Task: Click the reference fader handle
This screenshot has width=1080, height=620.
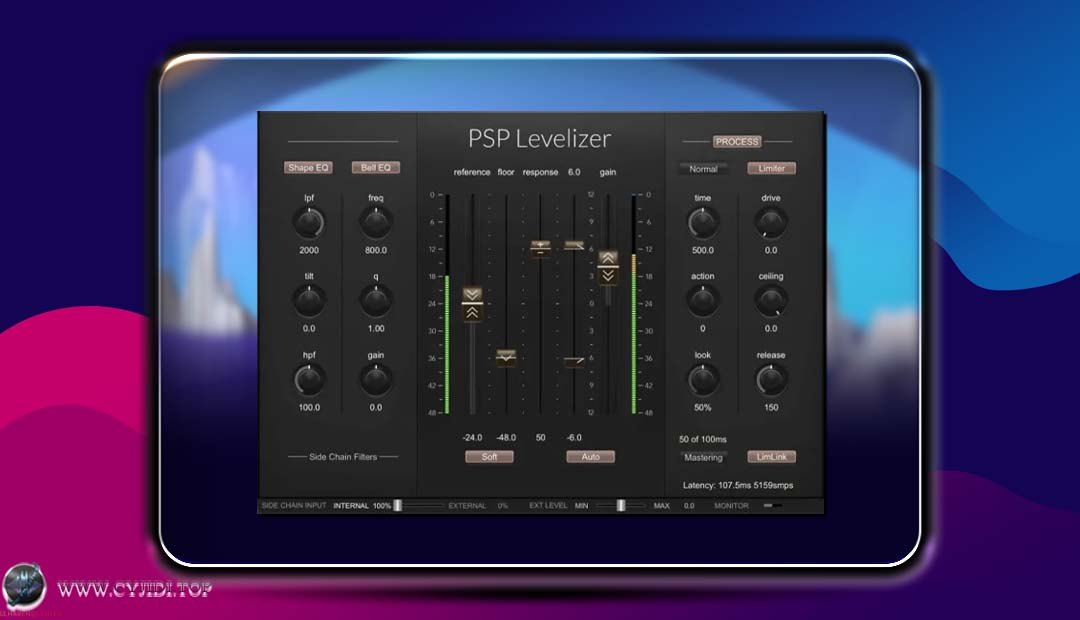Action: click(x=472, y=304)
